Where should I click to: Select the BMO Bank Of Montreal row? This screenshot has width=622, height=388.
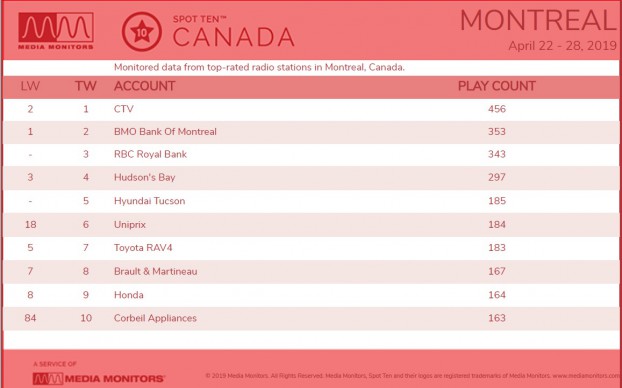(x=311, y=132)
